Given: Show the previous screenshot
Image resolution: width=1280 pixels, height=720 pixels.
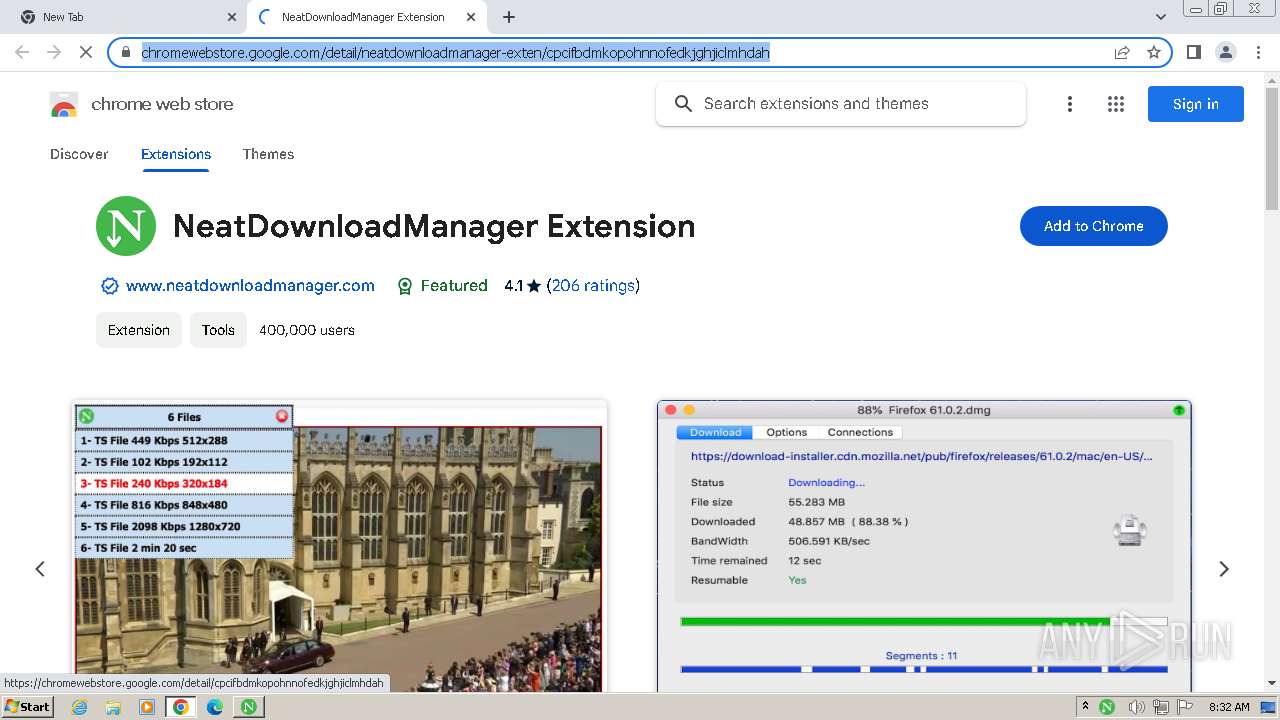Looking at the screenshot, I should pos(40,569).
